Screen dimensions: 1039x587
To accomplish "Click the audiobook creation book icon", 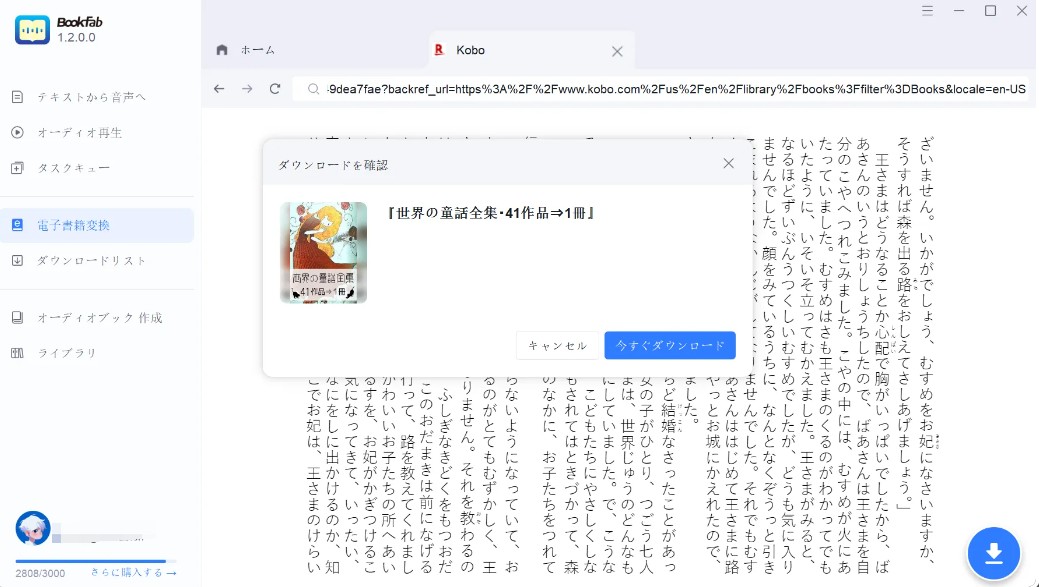I will click(18, 318).
